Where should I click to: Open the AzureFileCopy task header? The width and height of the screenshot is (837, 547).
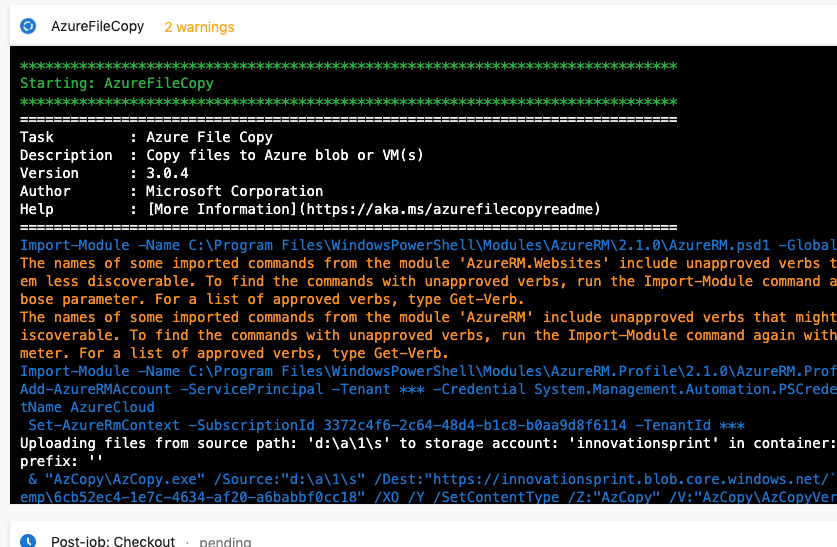coord(98,26)
